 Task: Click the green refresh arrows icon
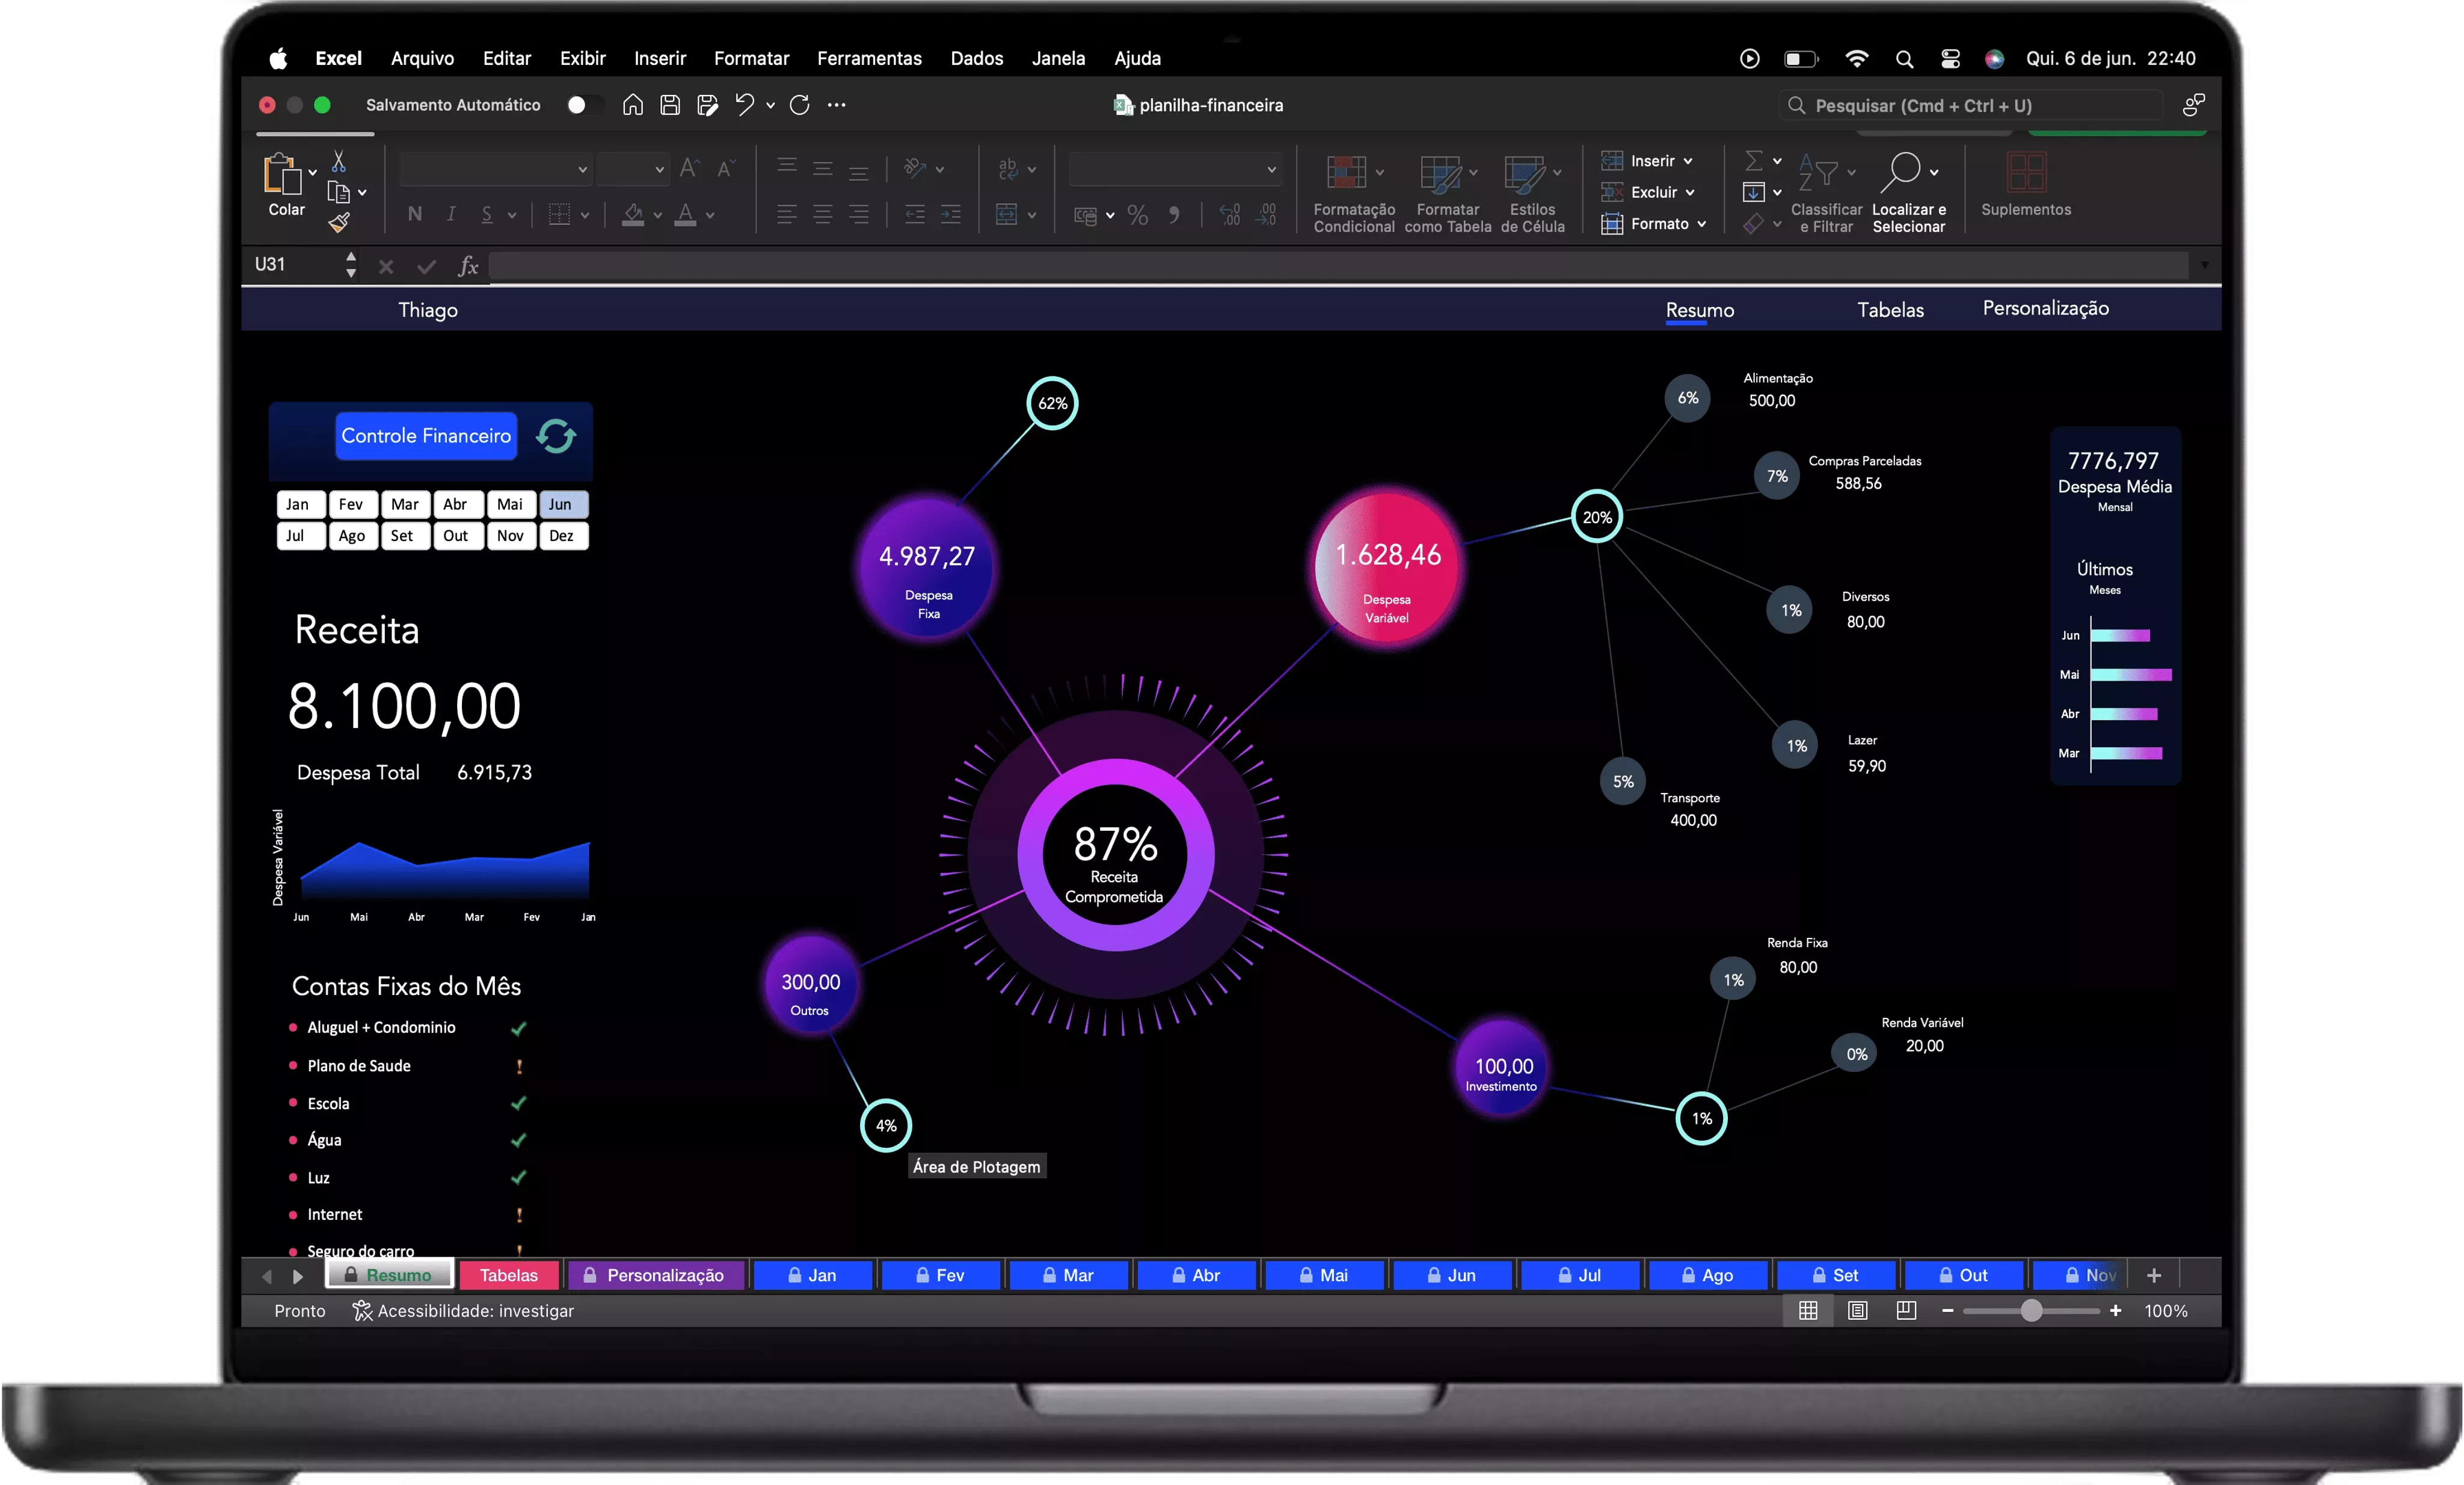click(556, 436)
